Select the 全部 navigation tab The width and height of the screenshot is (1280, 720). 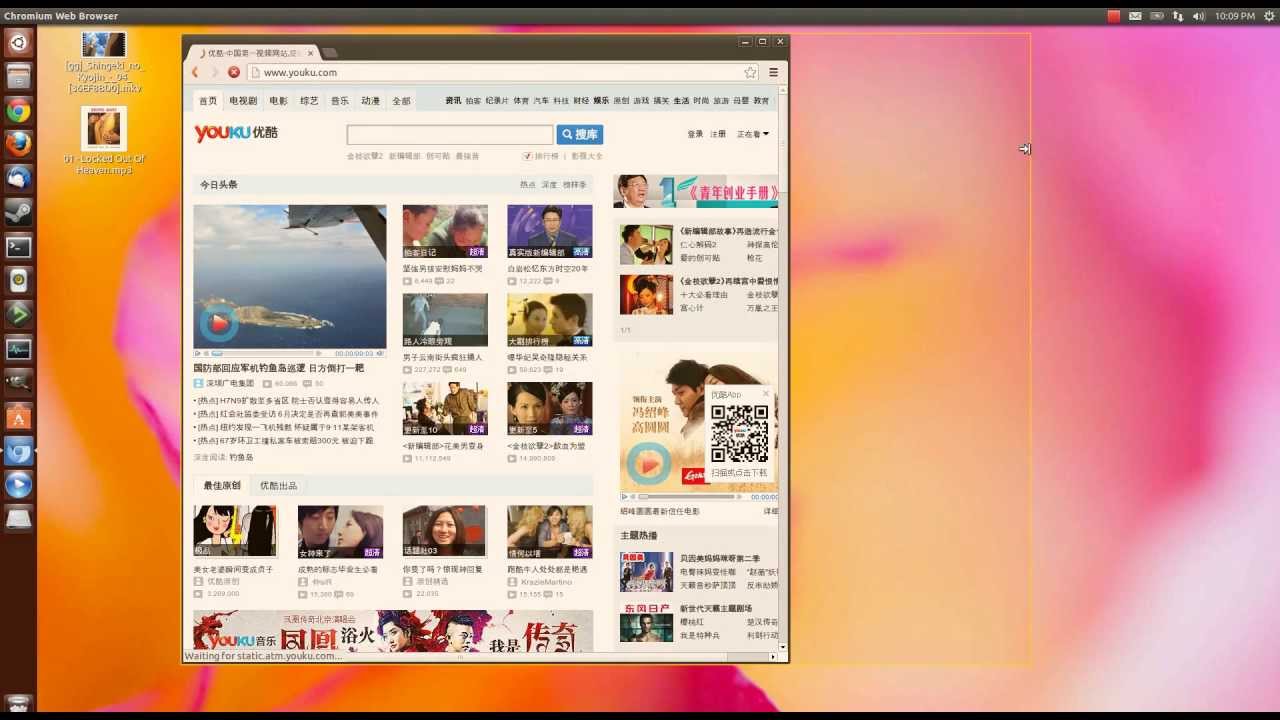[401, 101]
